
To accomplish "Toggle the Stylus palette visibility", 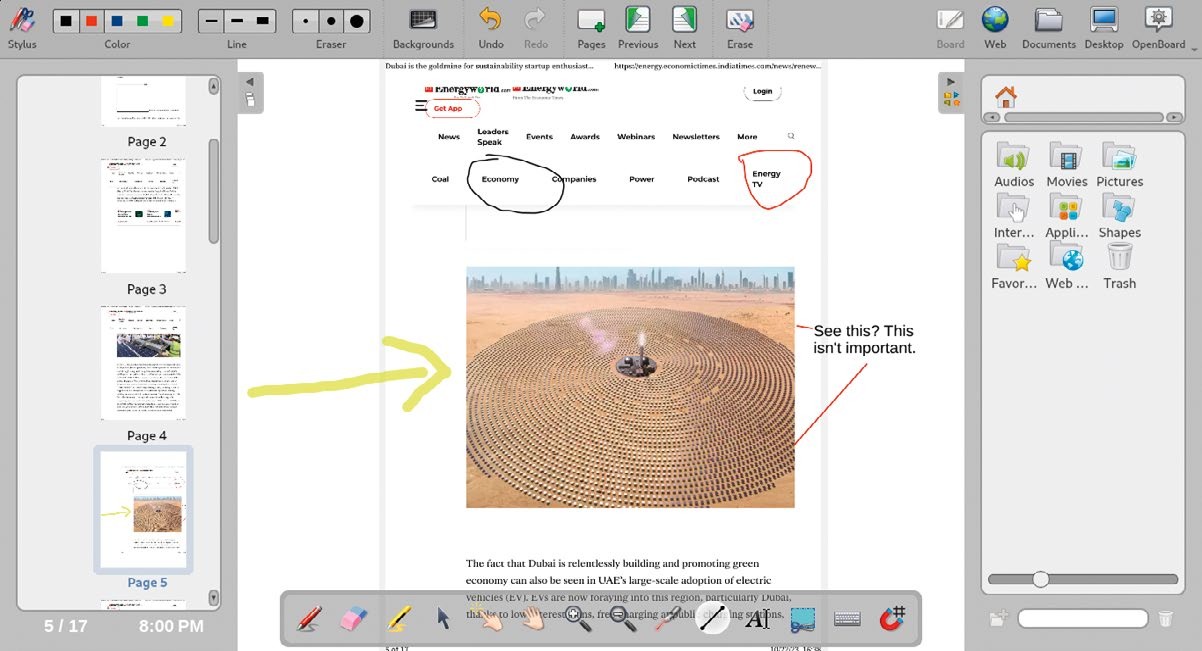I will (22, 28).
